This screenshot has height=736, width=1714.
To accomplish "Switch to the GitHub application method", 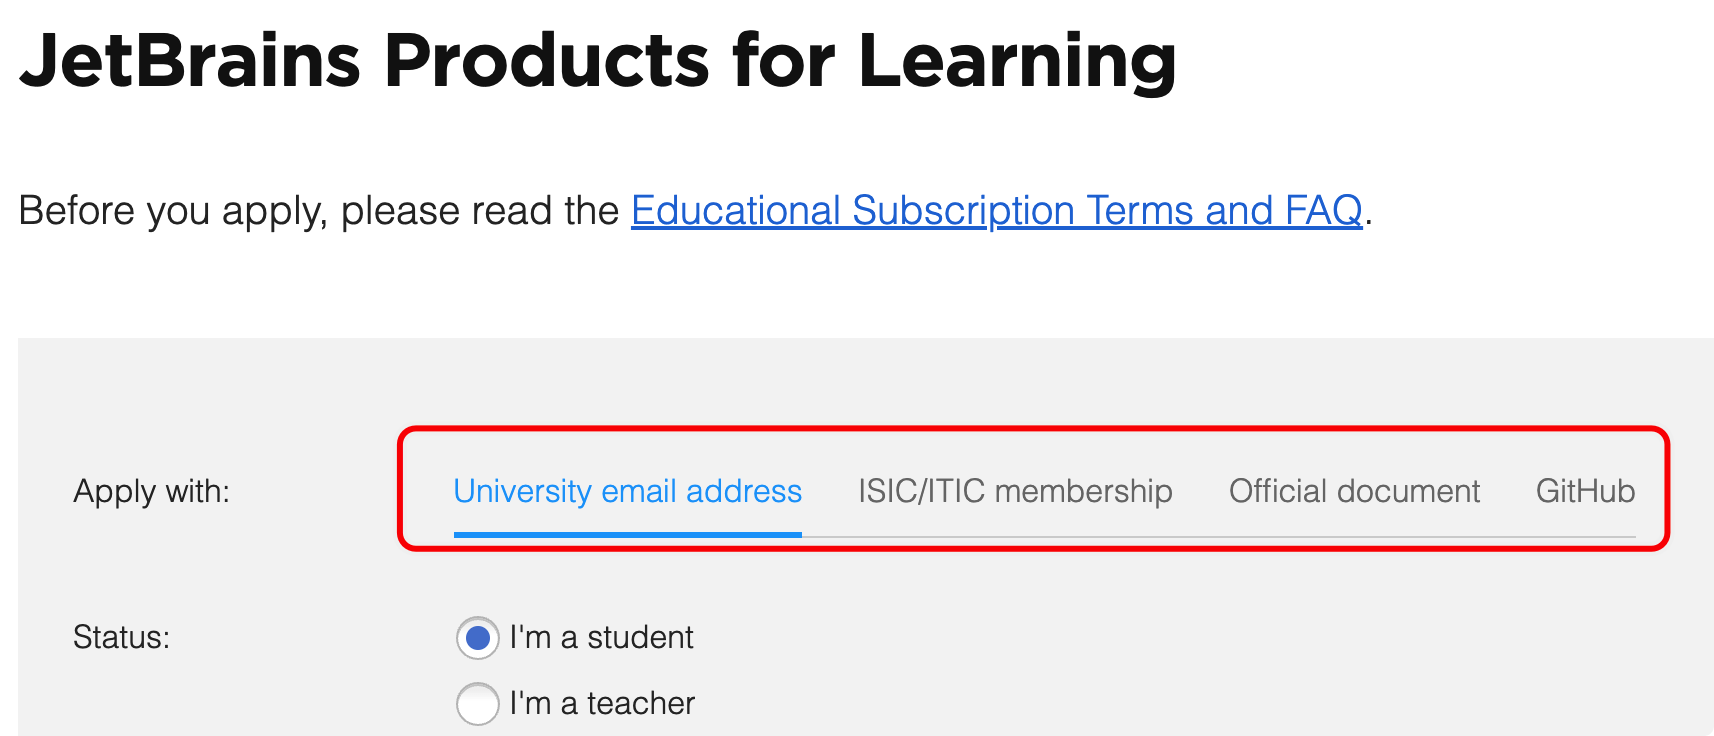I will coord(1585,491).
